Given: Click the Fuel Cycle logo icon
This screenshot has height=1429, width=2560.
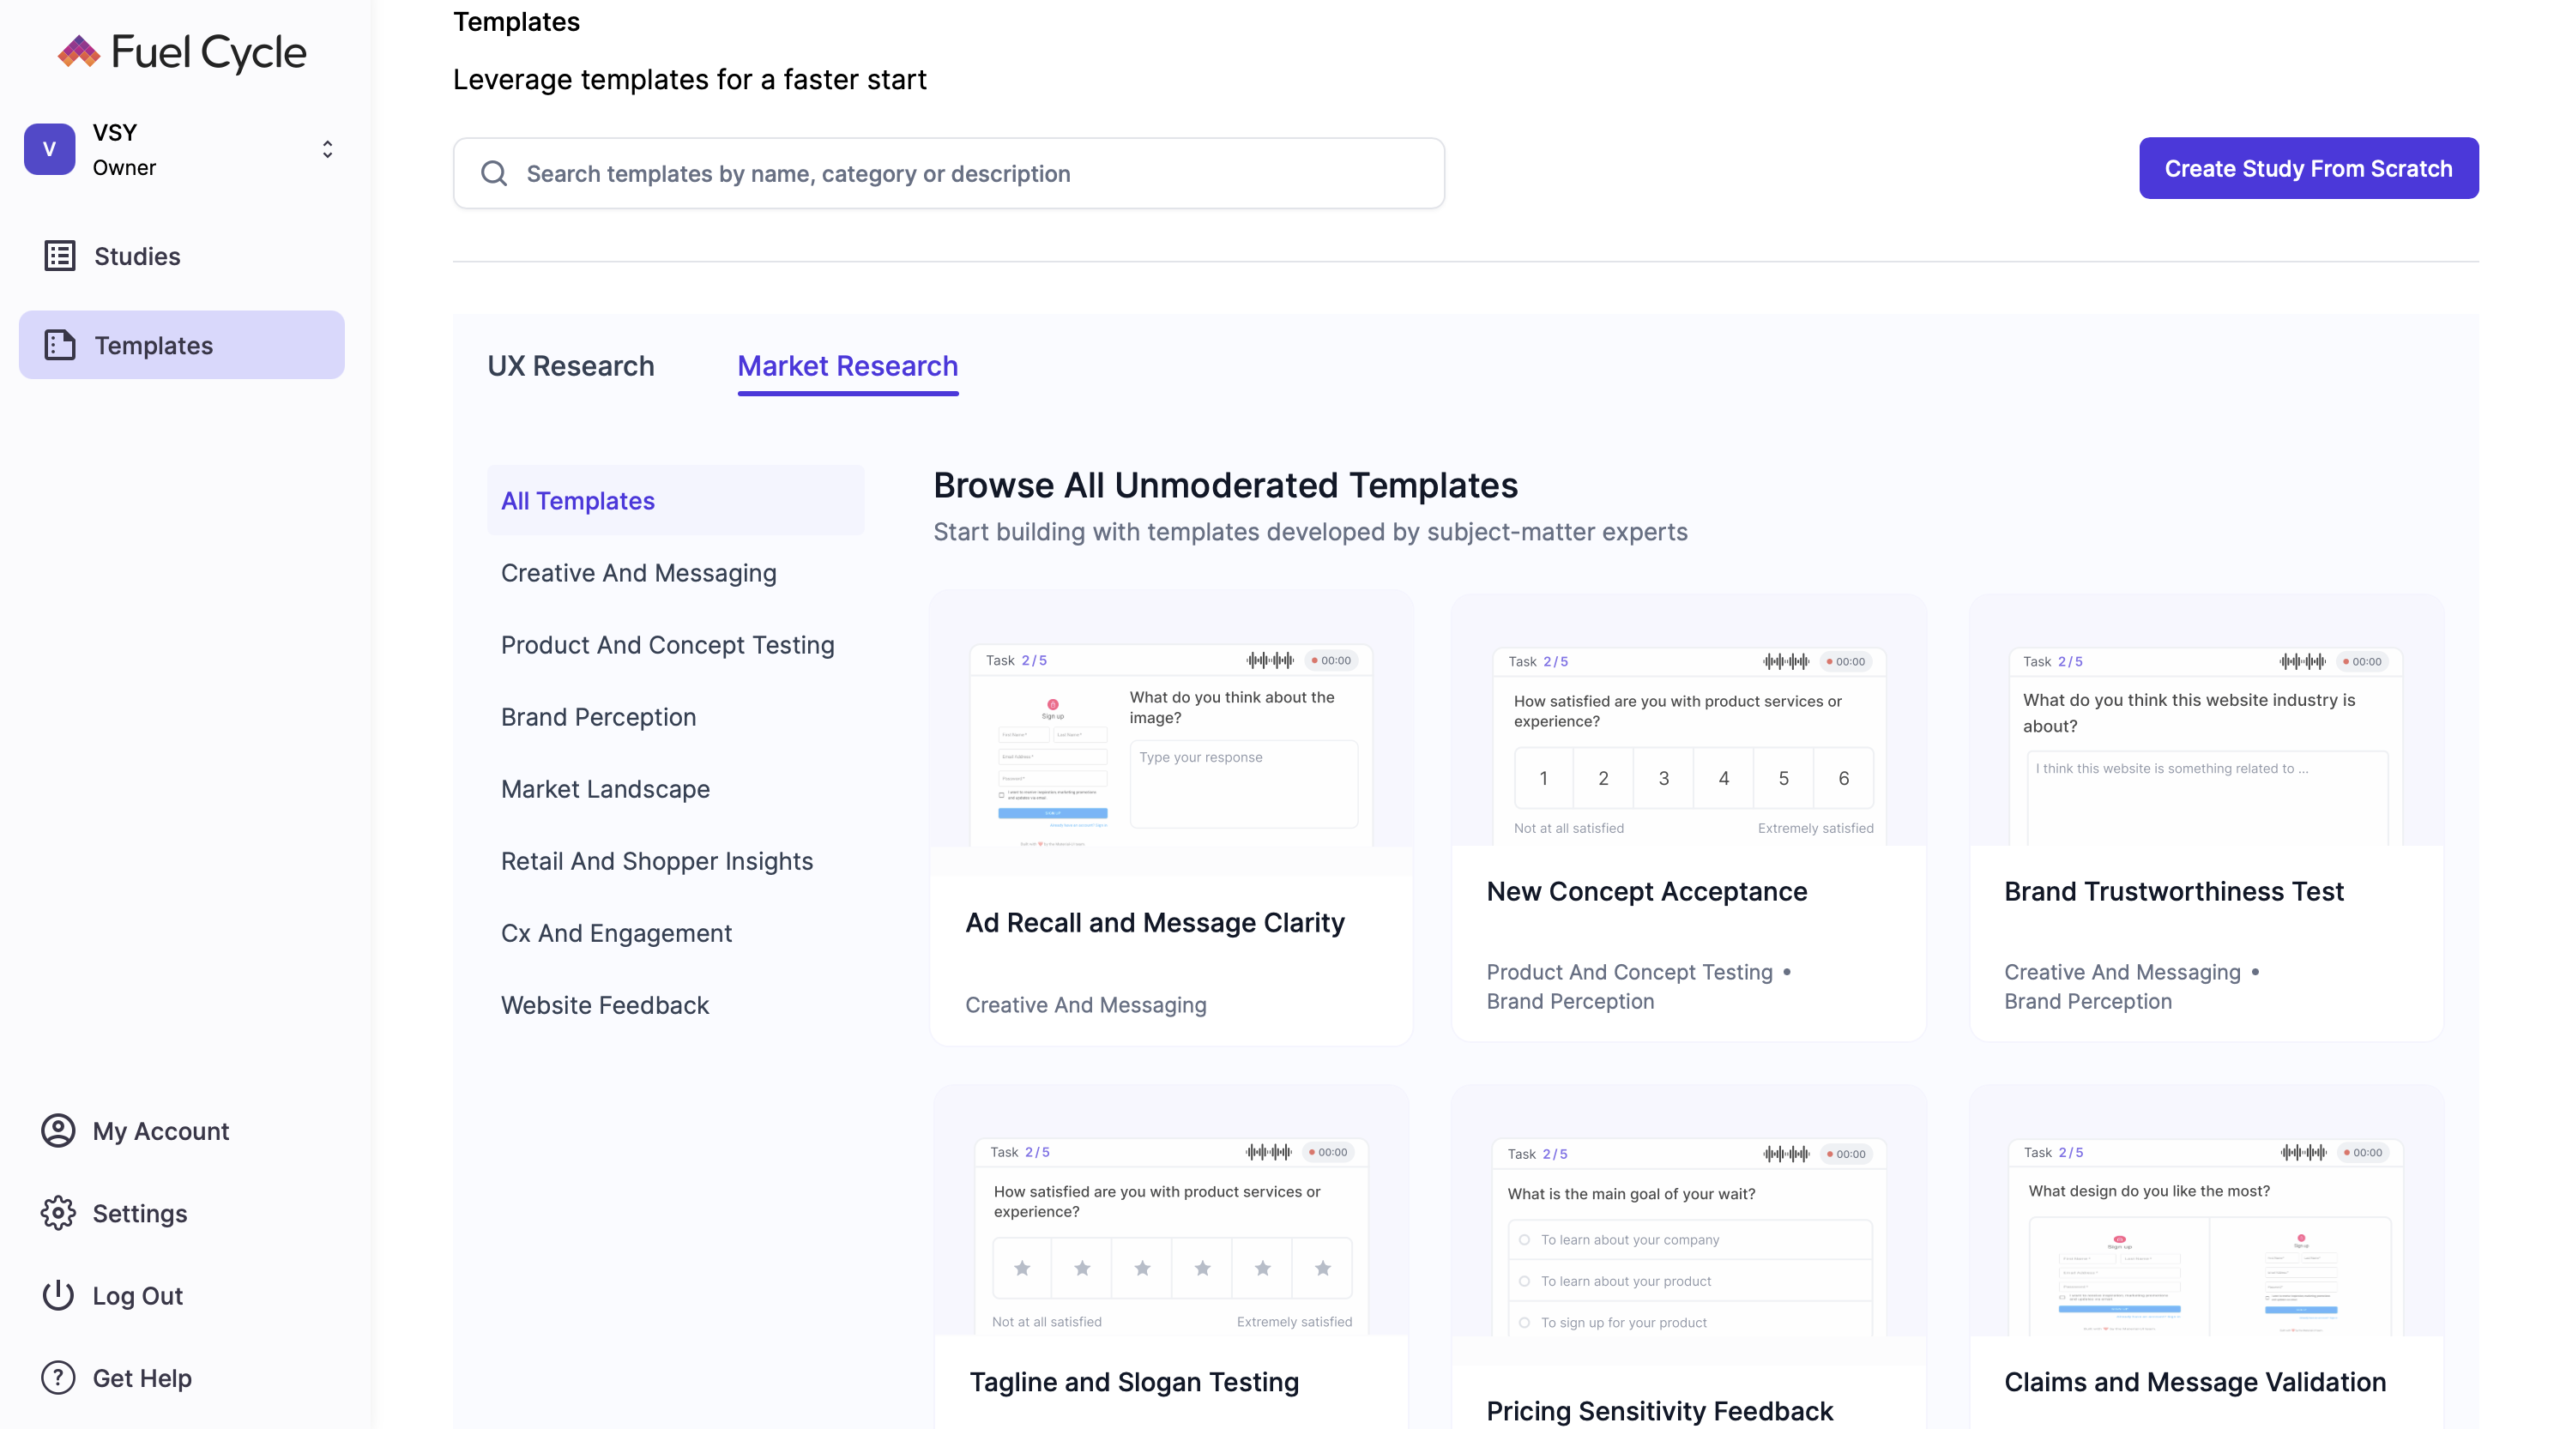Looking at the screenshot, I should click(x=79, y=52).
